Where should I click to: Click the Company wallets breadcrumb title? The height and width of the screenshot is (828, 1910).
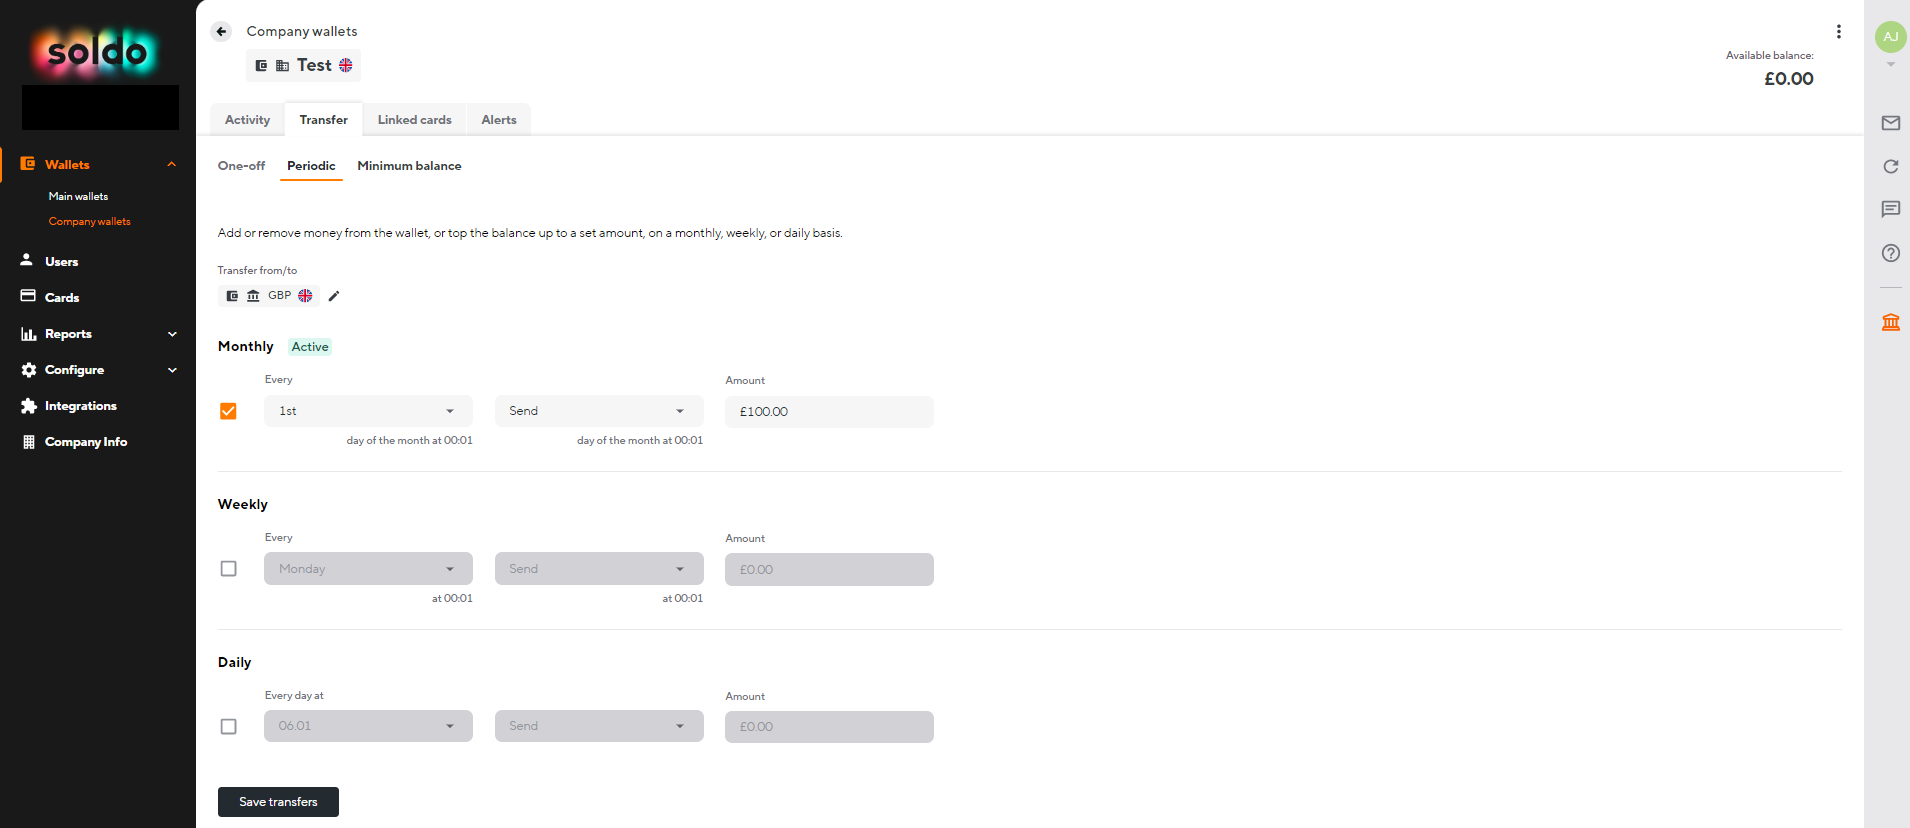[302, 31]
